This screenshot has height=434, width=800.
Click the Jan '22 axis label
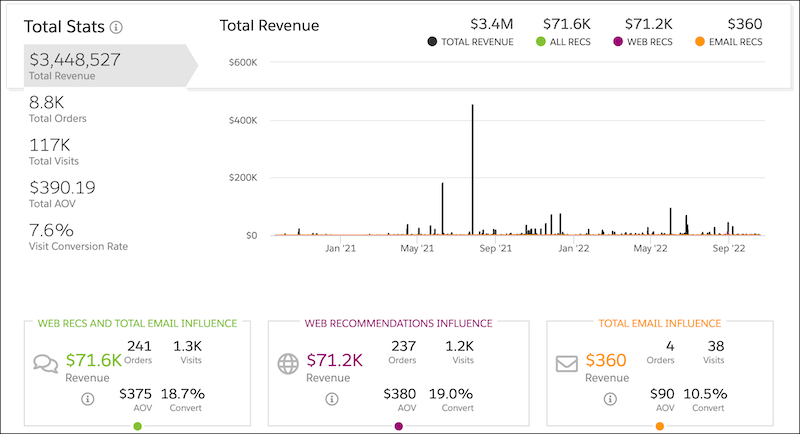573,248
